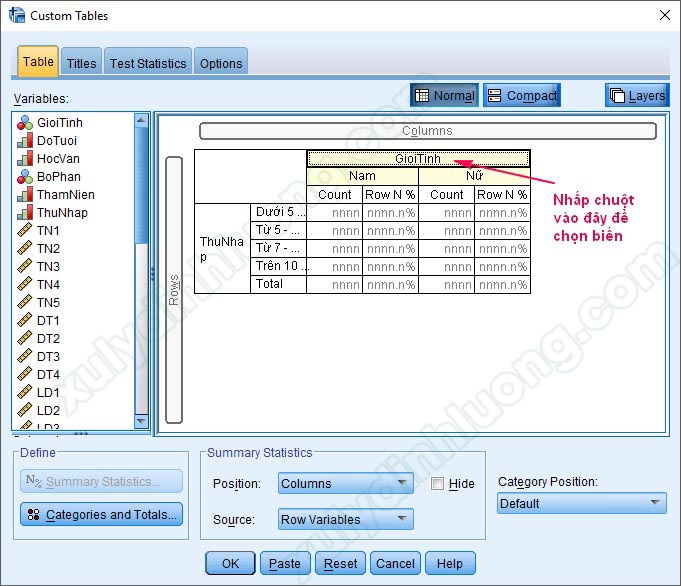
Task: Open the Position dropdown set to Columns
Action: coord(345,483)
